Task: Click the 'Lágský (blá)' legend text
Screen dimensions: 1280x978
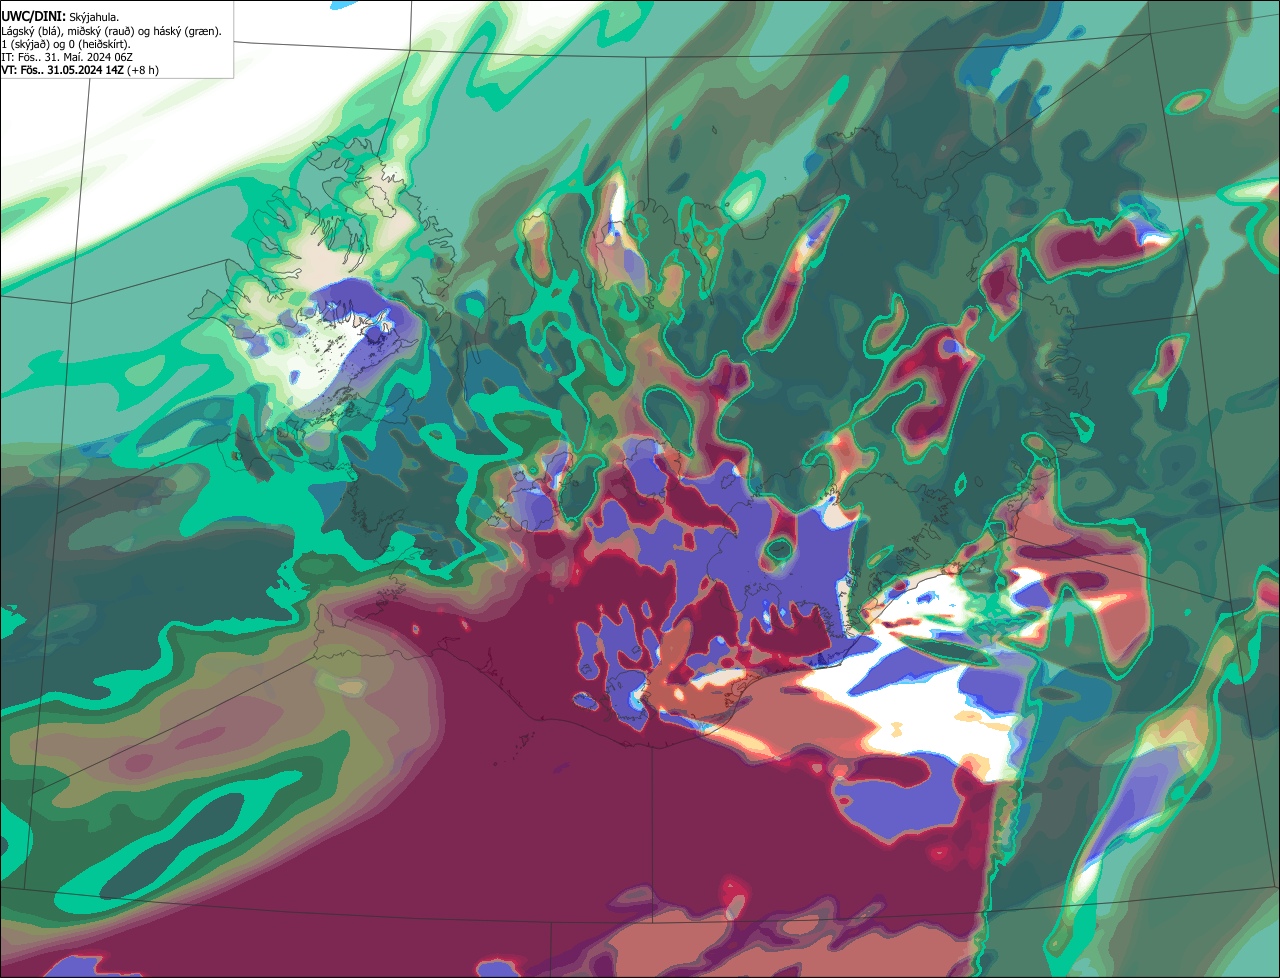Action: (31, 32)
